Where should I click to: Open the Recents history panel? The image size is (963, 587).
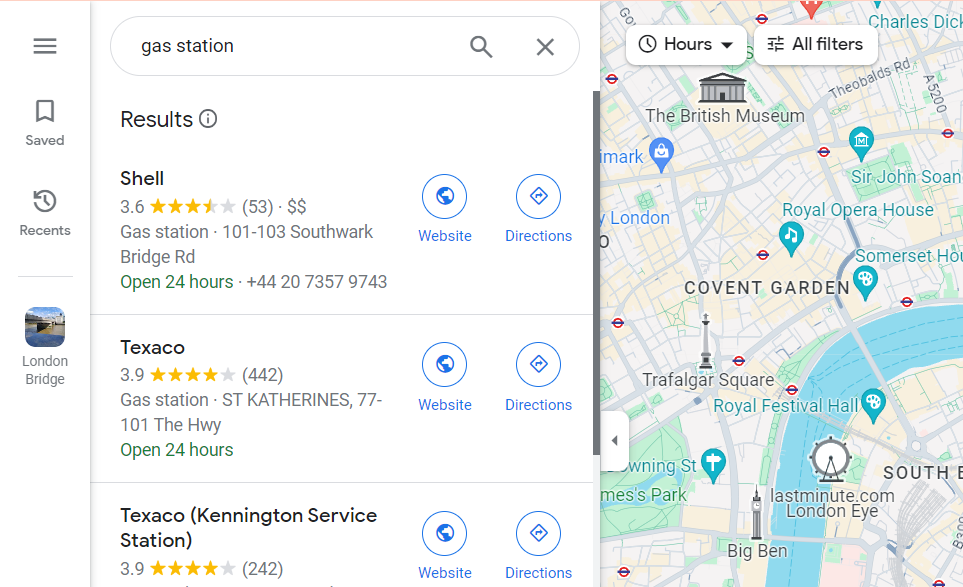pyautogui.click(x=45, y=213)
